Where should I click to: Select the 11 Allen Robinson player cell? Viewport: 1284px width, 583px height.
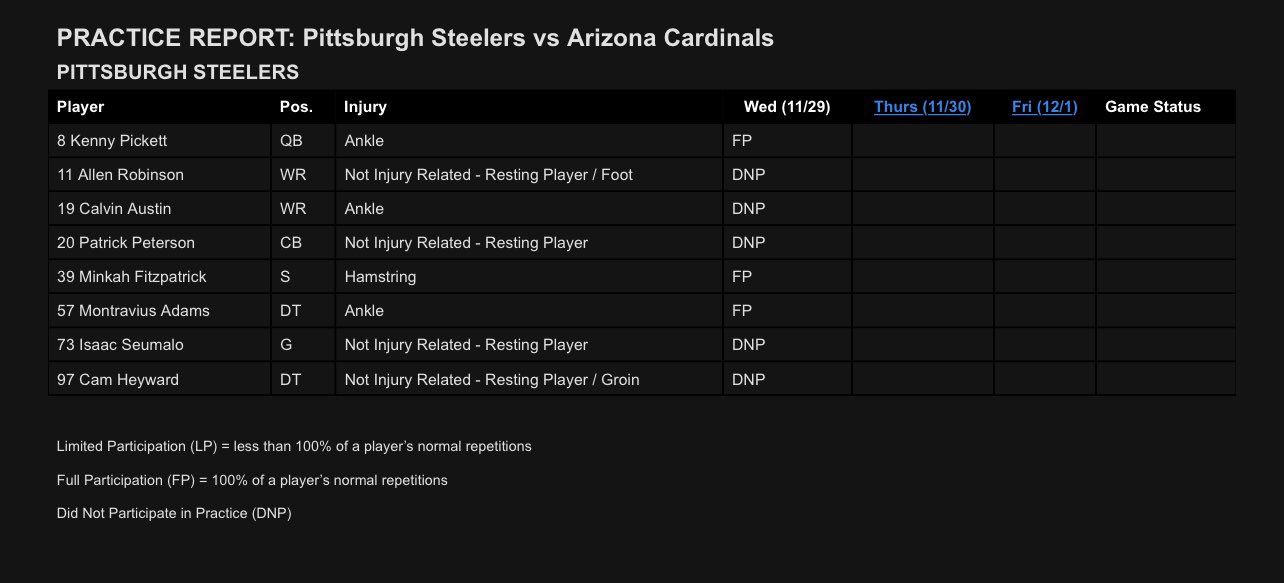[160, 175]
